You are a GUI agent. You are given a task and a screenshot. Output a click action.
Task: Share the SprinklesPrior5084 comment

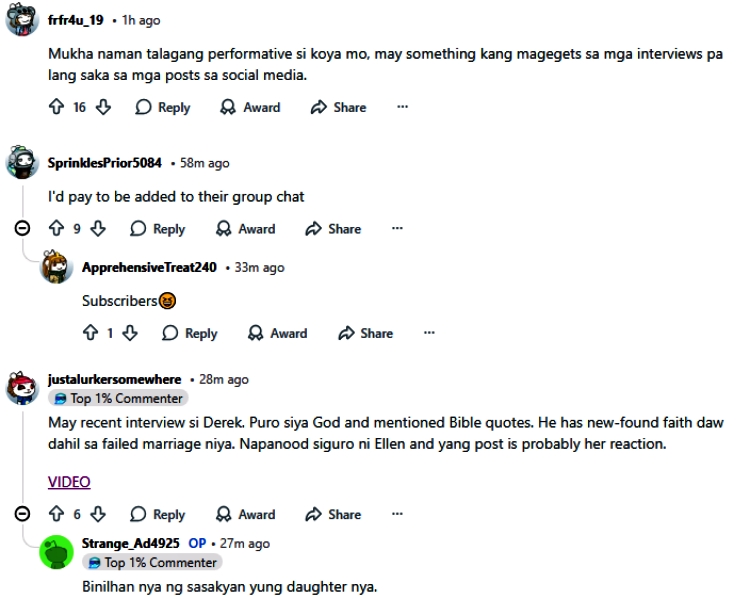pyautogui.click(x=334, y=229)
